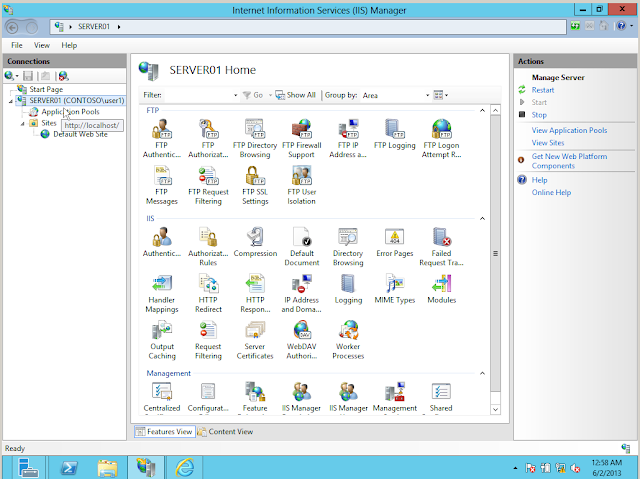Collapse the SERVER01 tree node
640x479 pixels.
pos(11,101)
